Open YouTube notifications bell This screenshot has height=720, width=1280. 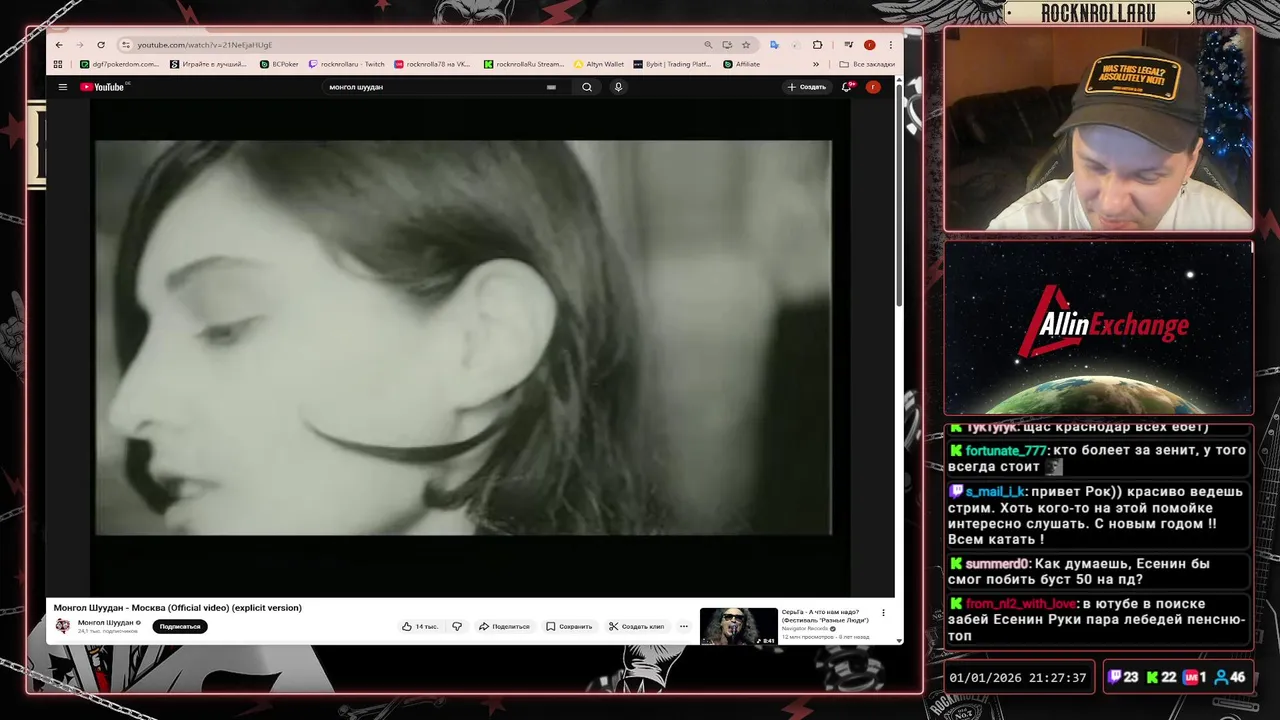[846, 87]
